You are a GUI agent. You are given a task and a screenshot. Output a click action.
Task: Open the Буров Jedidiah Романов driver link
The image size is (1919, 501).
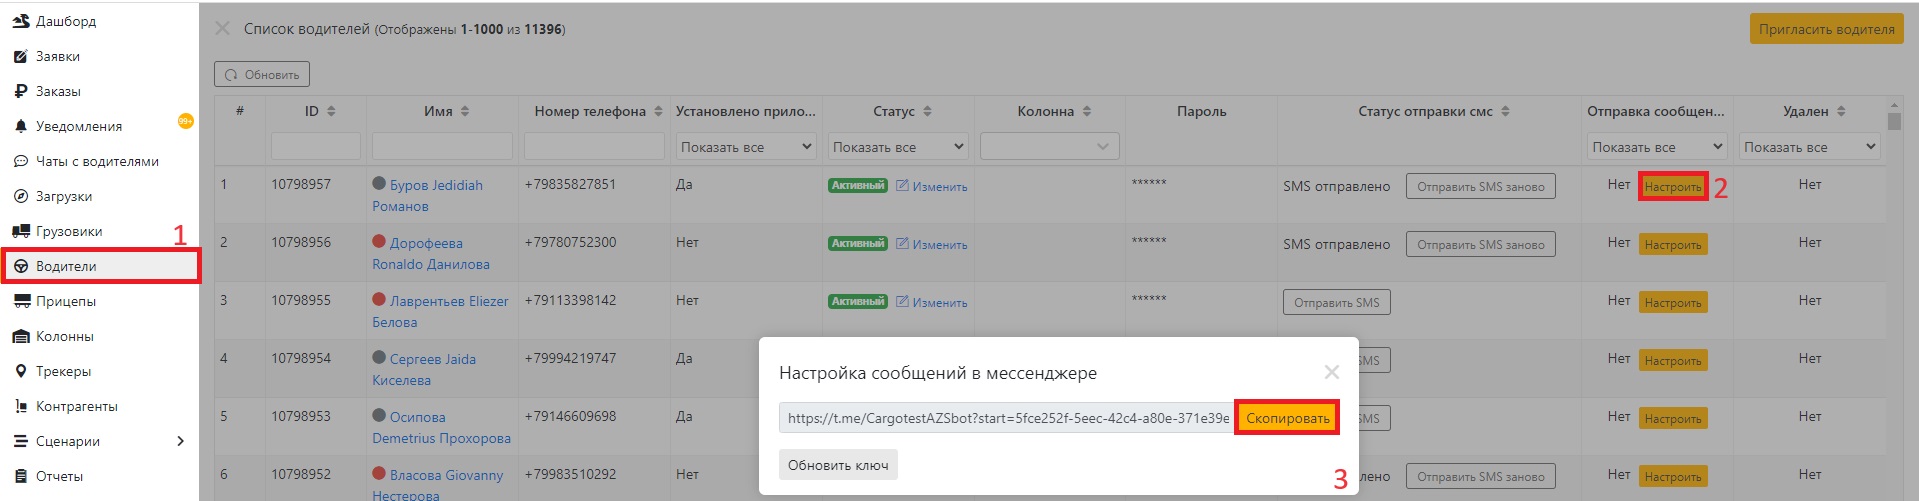[x=435, y=186]
